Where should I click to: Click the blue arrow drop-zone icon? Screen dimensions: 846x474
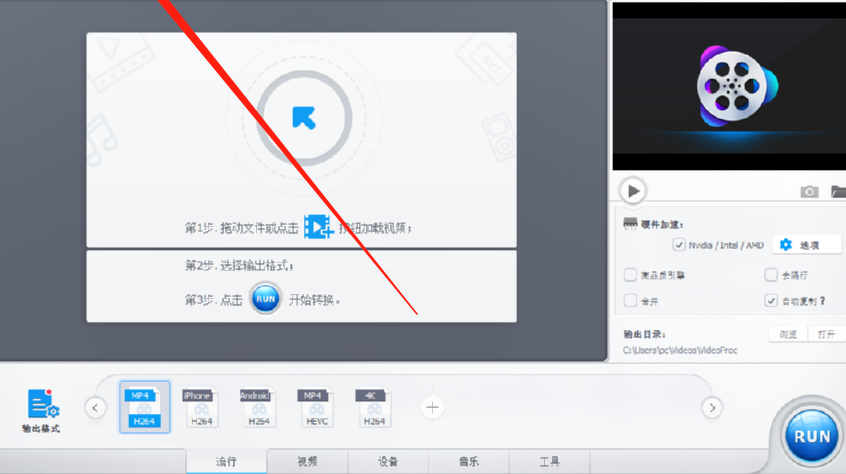pyautogui.click(x=304, y=118)
